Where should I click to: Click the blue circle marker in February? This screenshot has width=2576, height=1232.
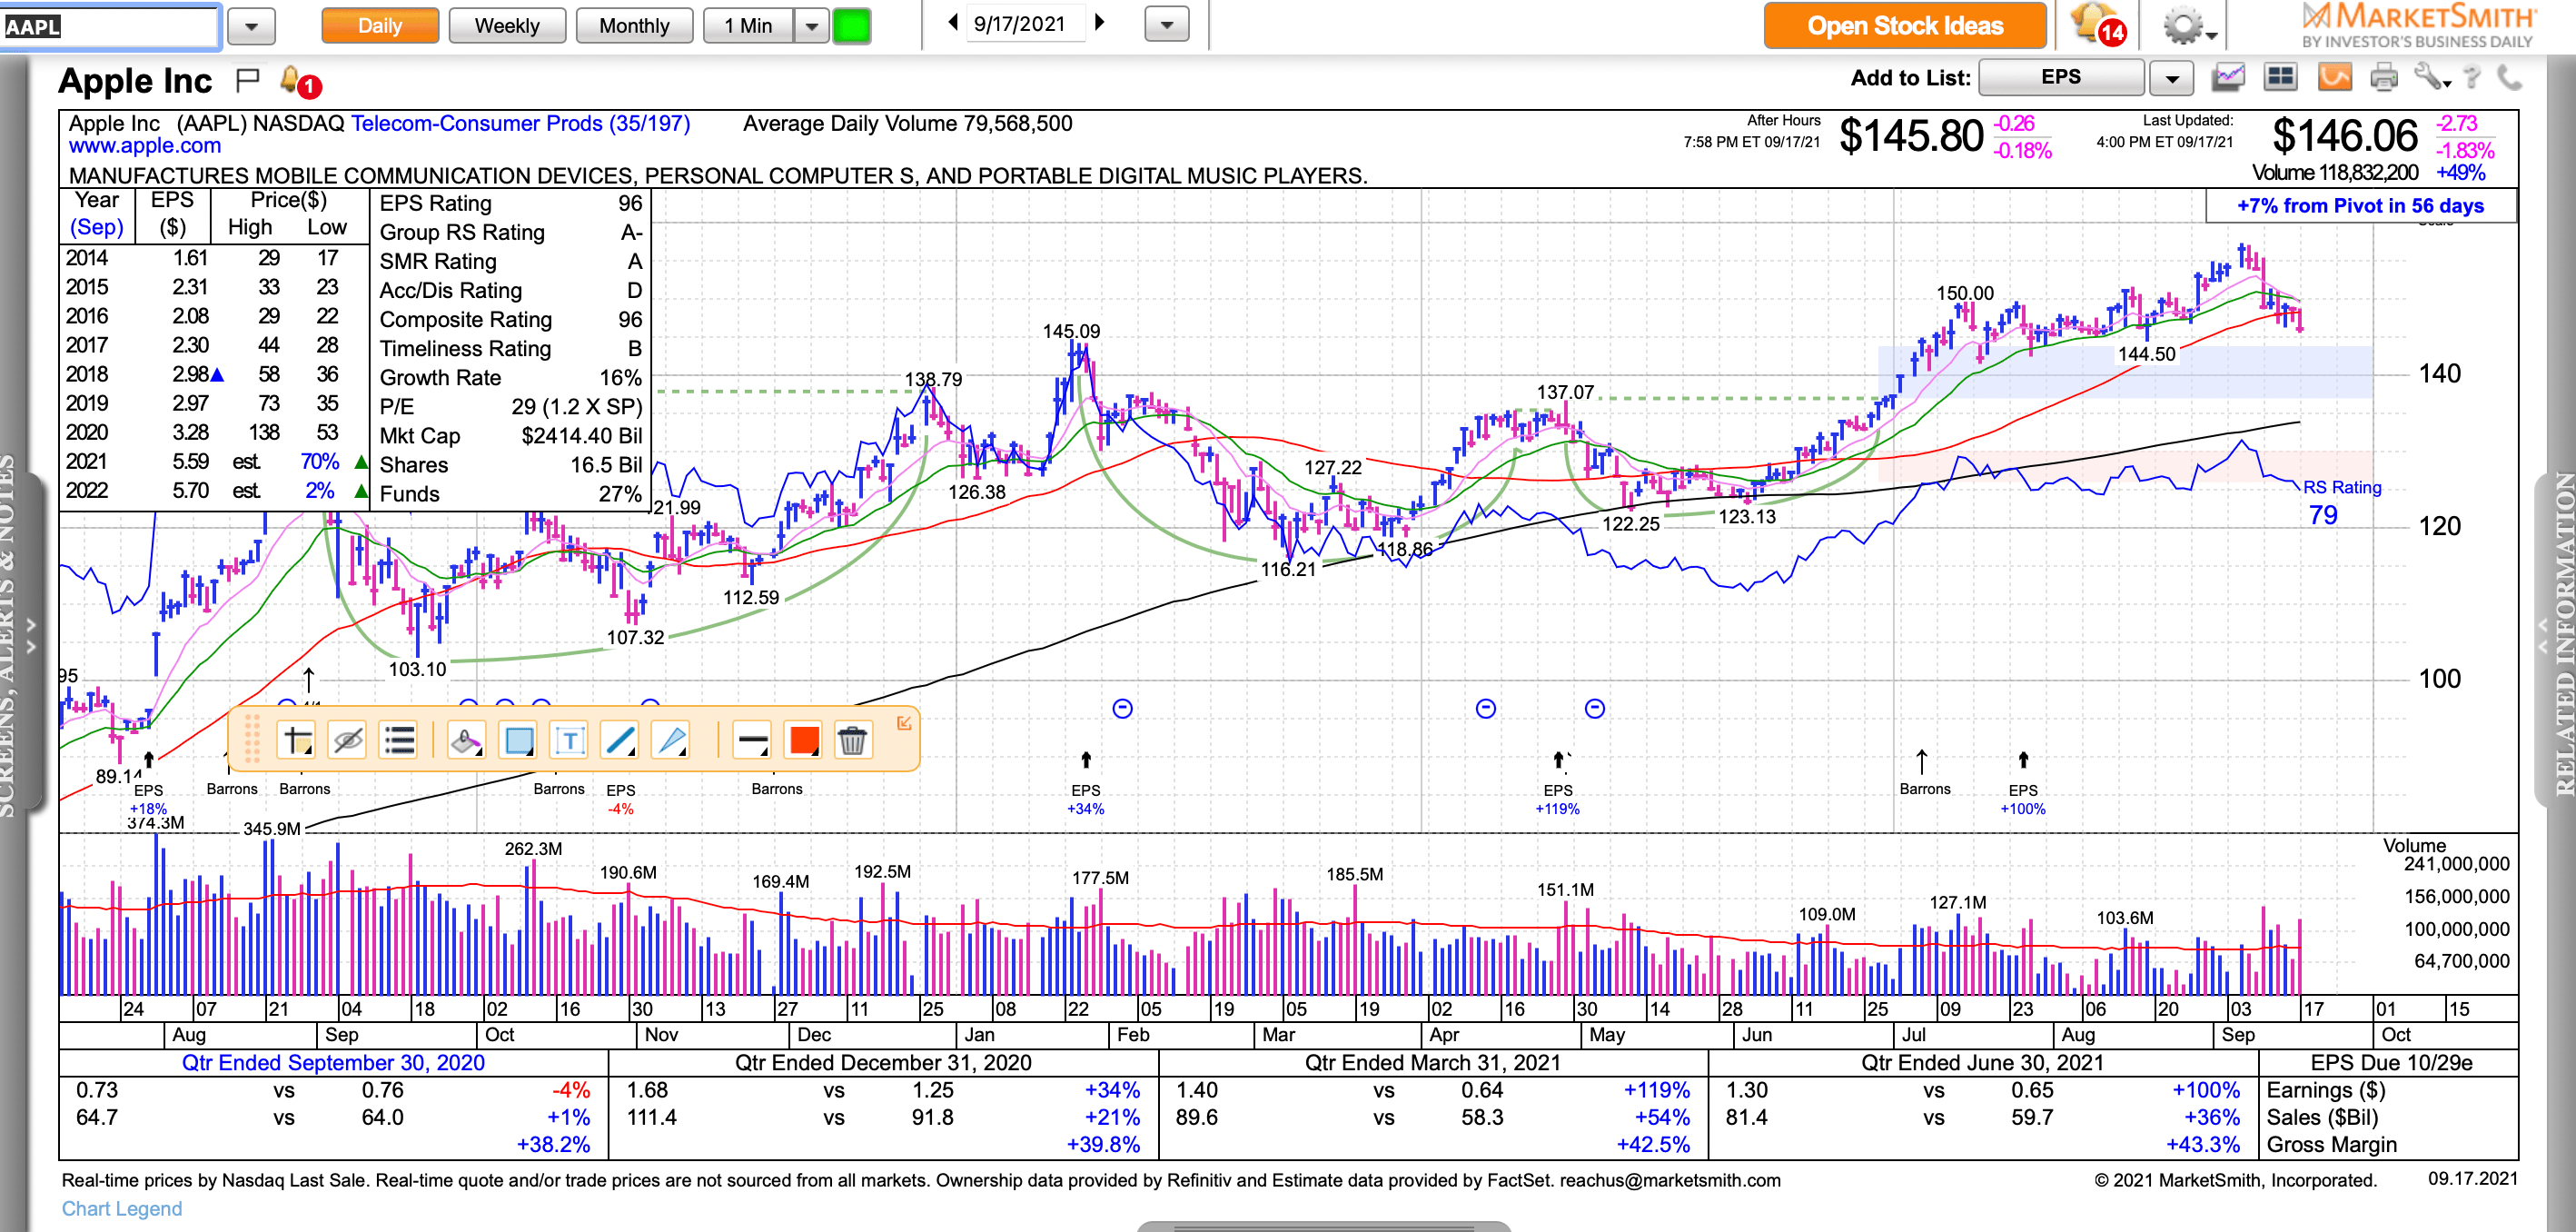click(1123, 709)
